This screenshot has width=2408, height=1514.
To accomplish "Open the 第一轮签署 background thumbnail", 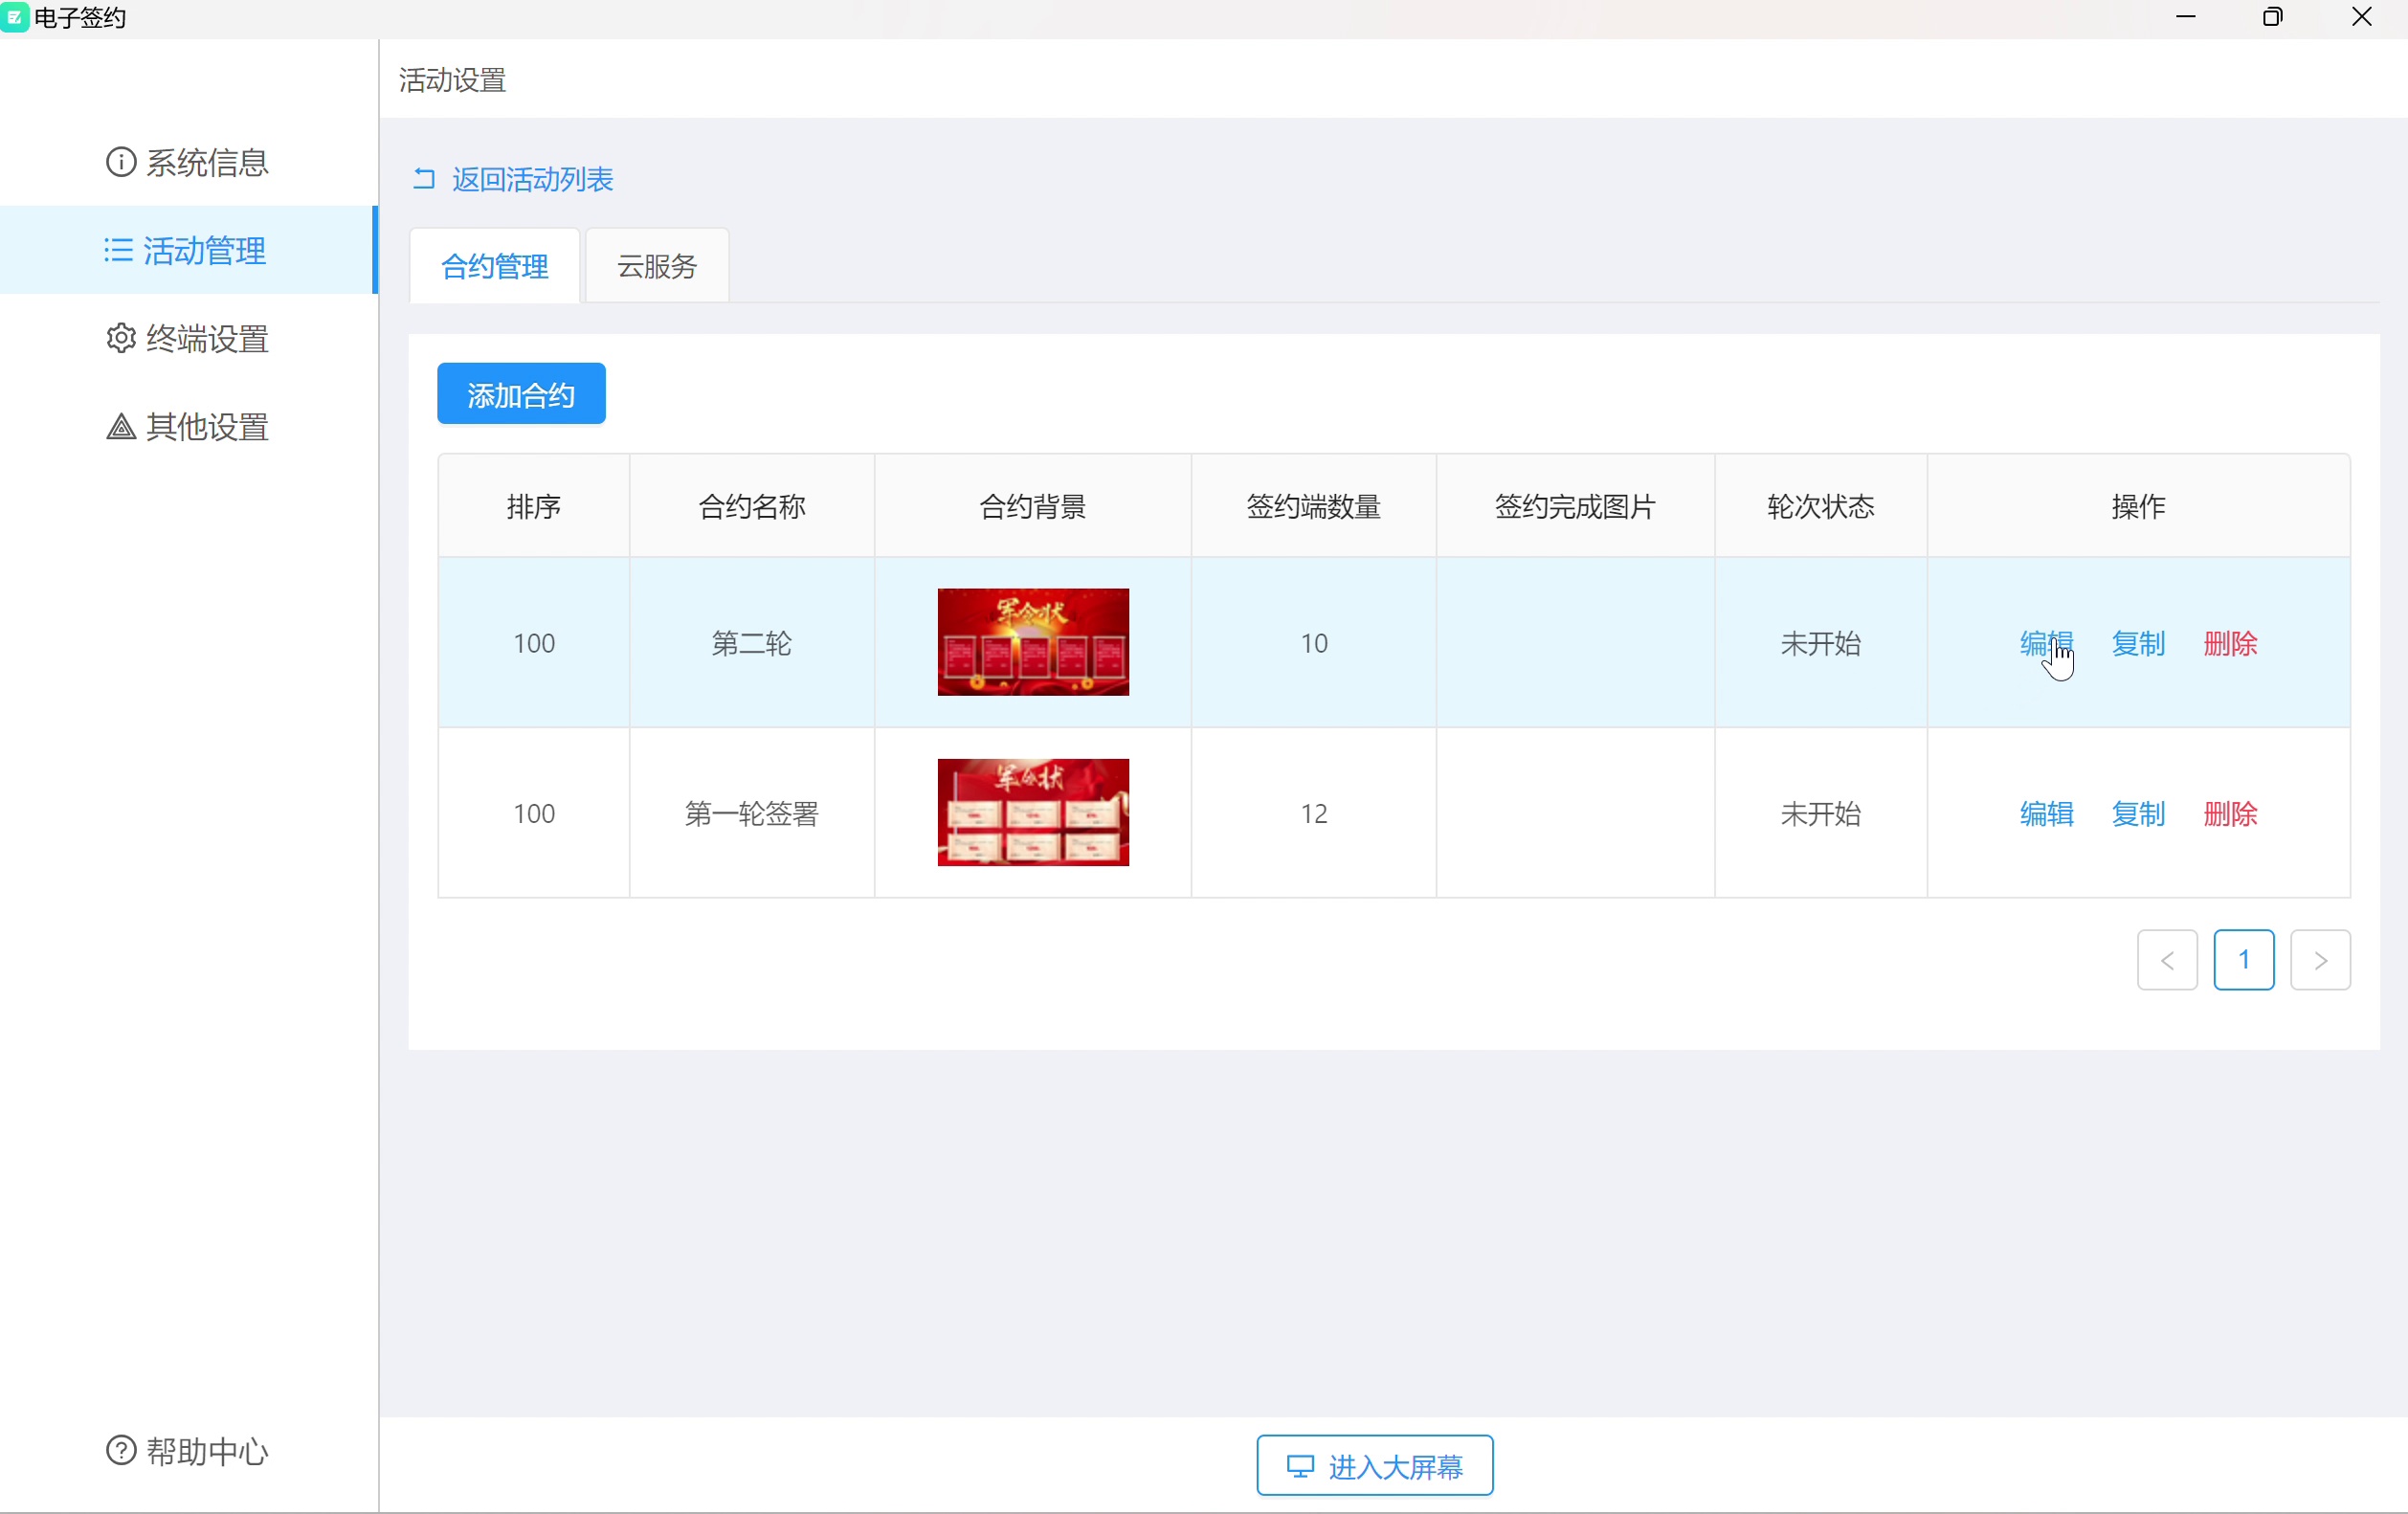I will tap(1033, 812).
